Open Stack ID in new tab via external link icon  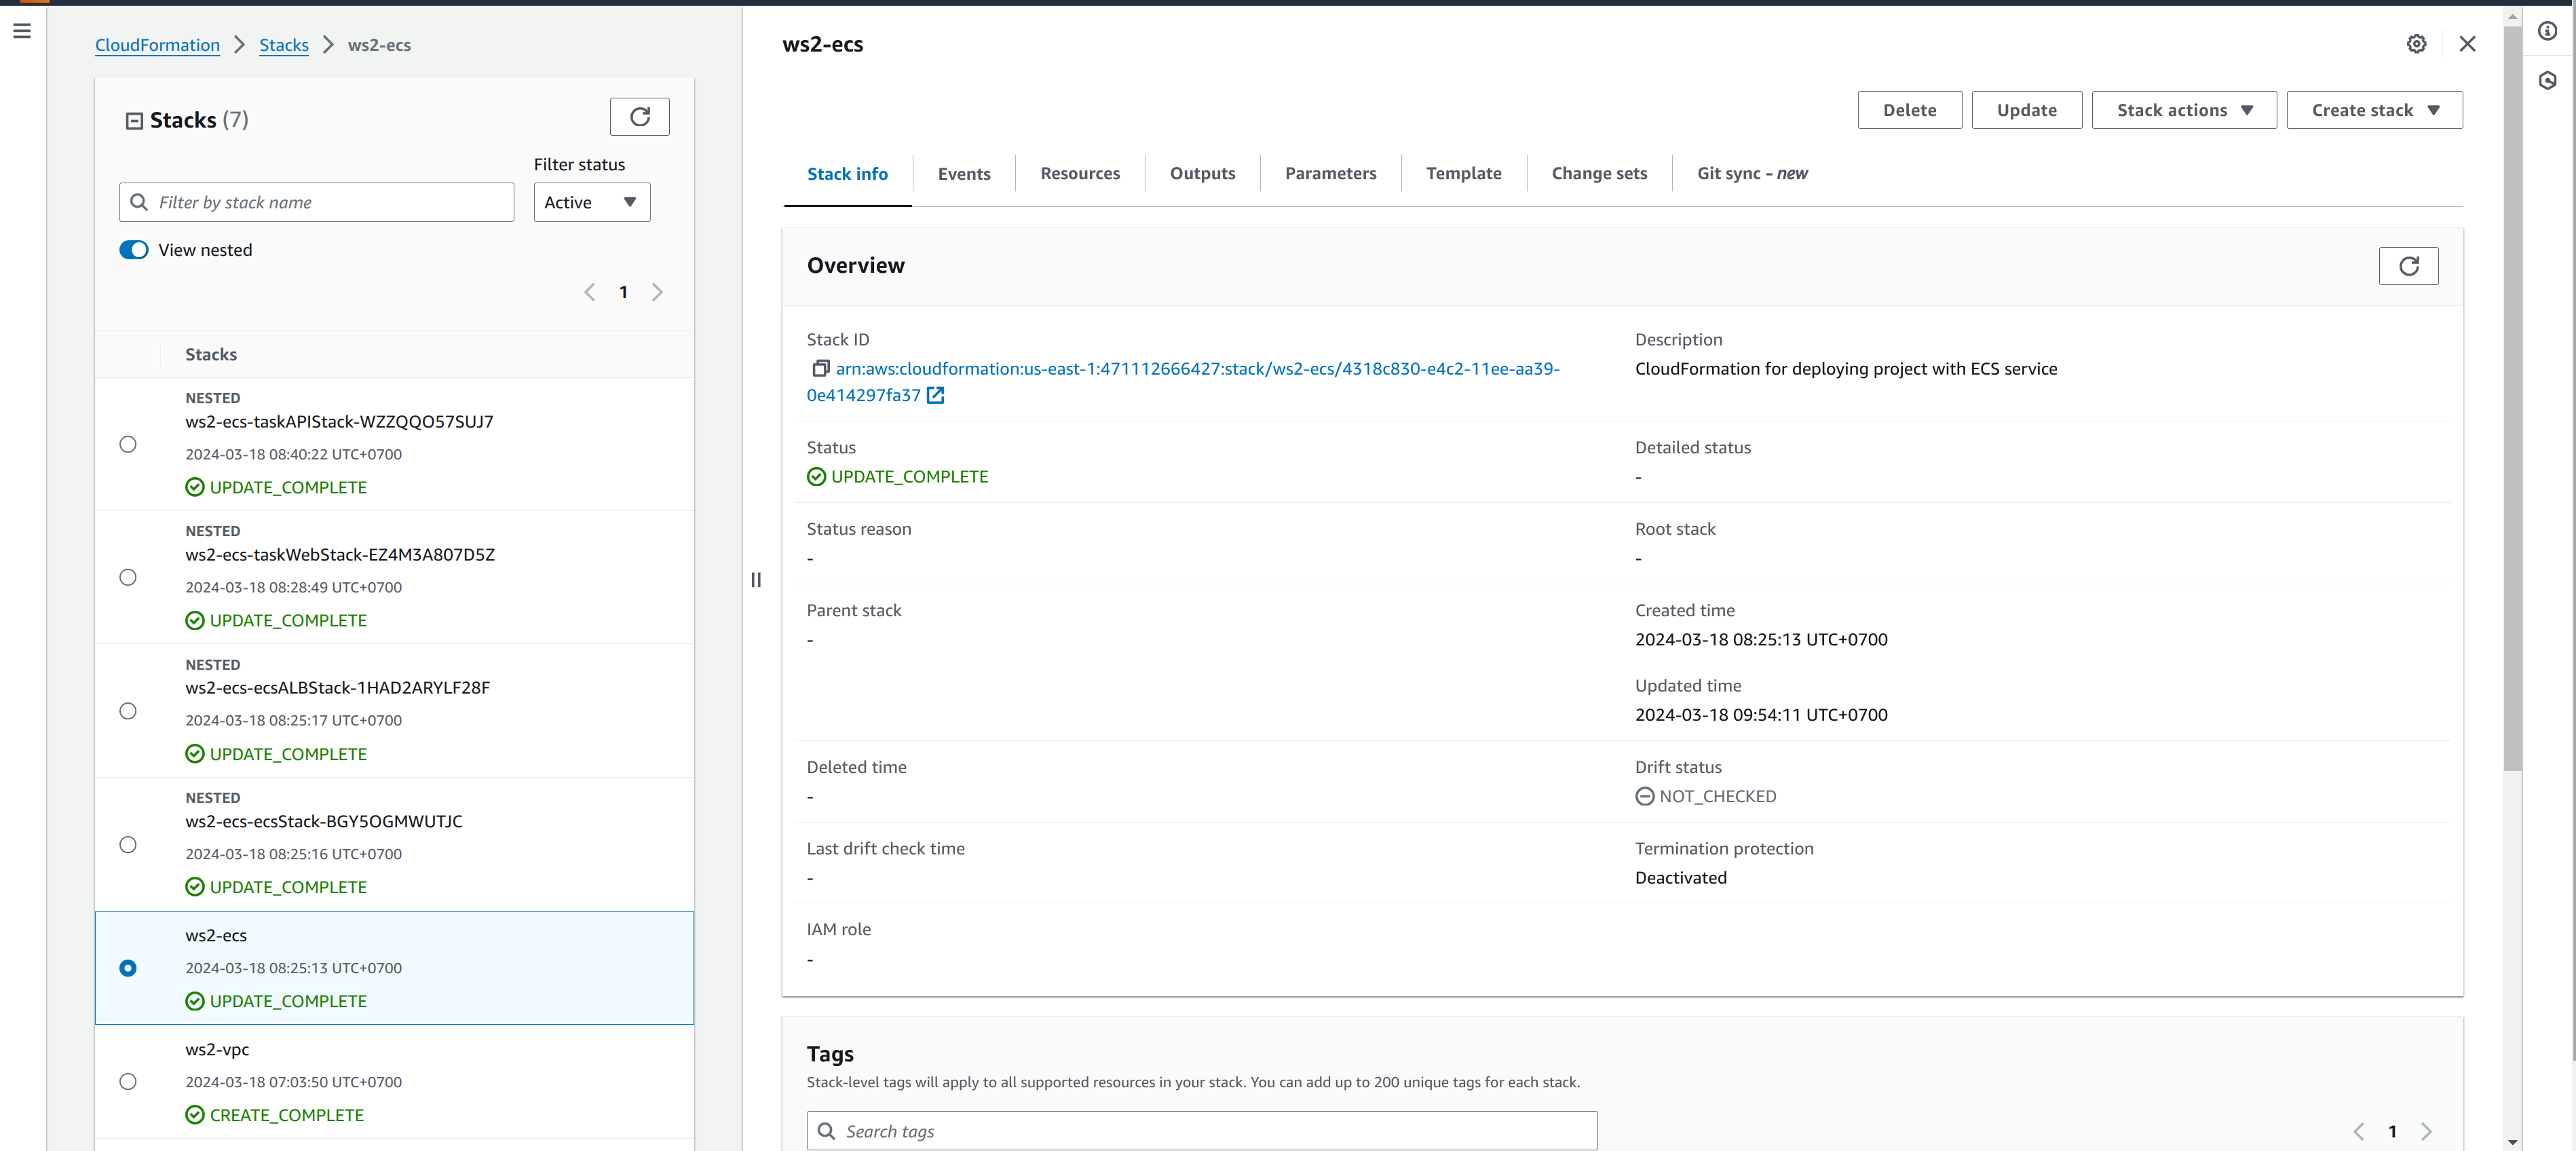pos(934,395)
